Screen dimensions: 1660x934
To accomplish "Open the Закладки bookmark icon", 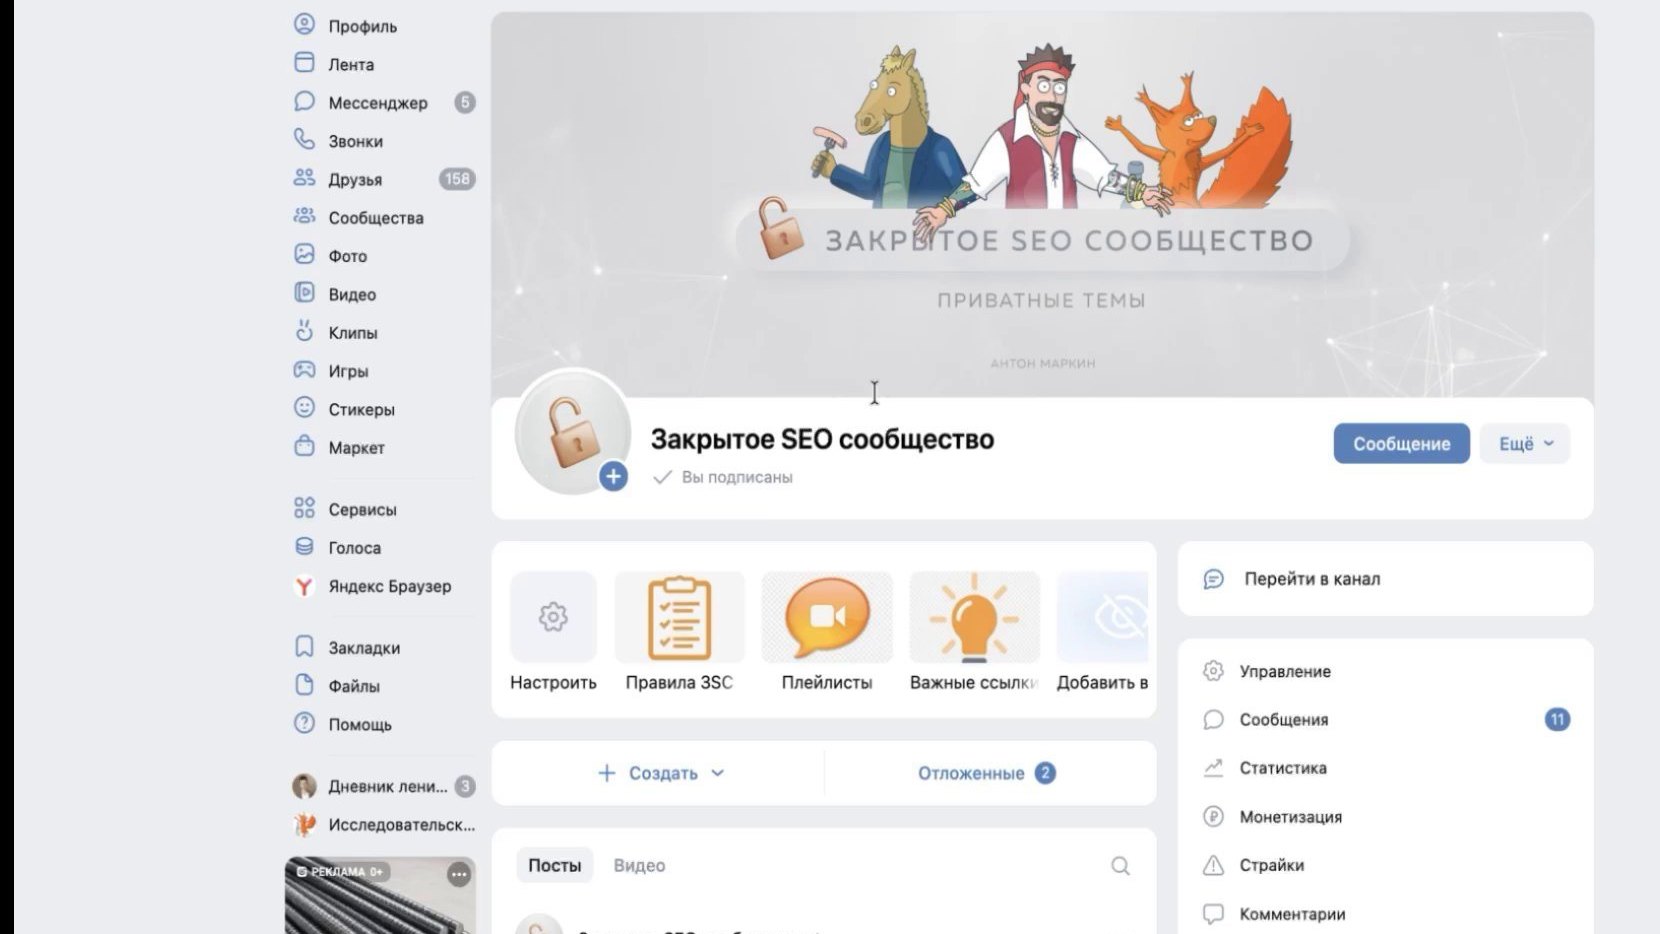I will (304, 646).
